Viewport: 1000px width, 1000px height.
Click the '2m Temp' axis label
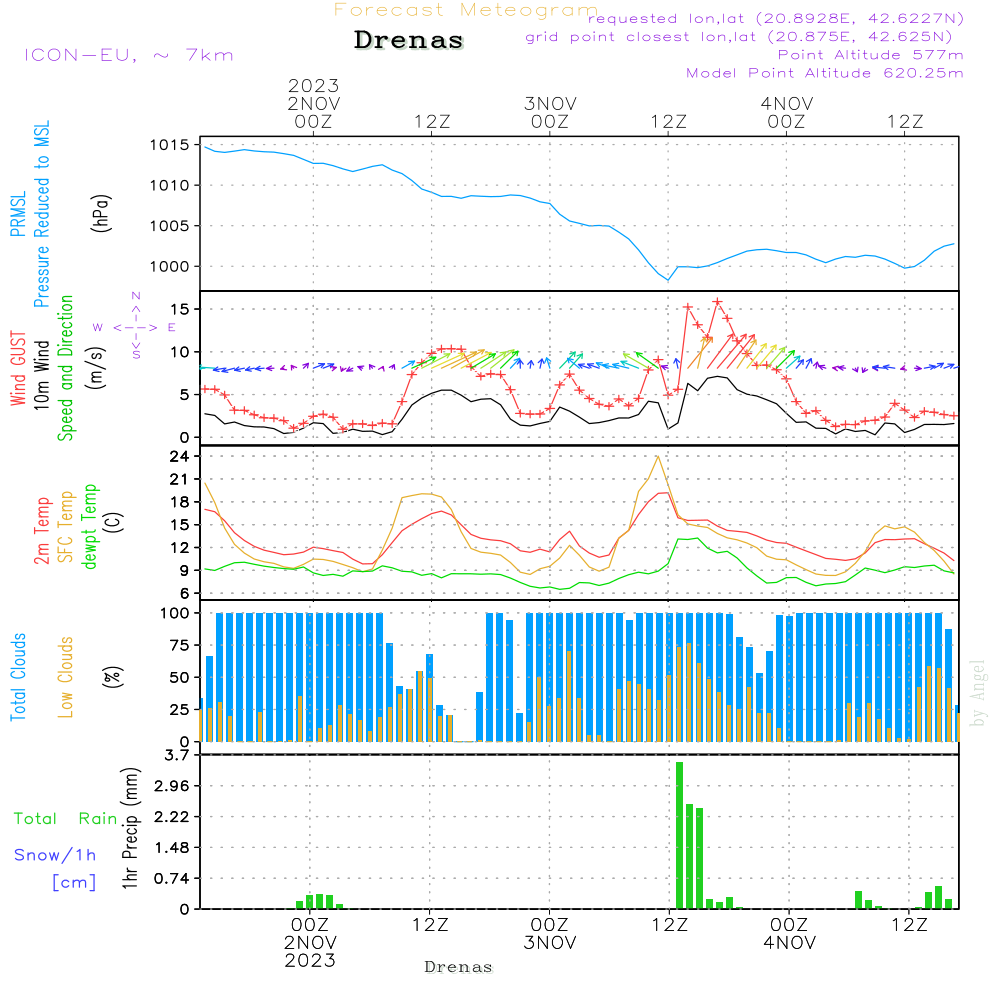pyautogui.click(x=41, y=531)
